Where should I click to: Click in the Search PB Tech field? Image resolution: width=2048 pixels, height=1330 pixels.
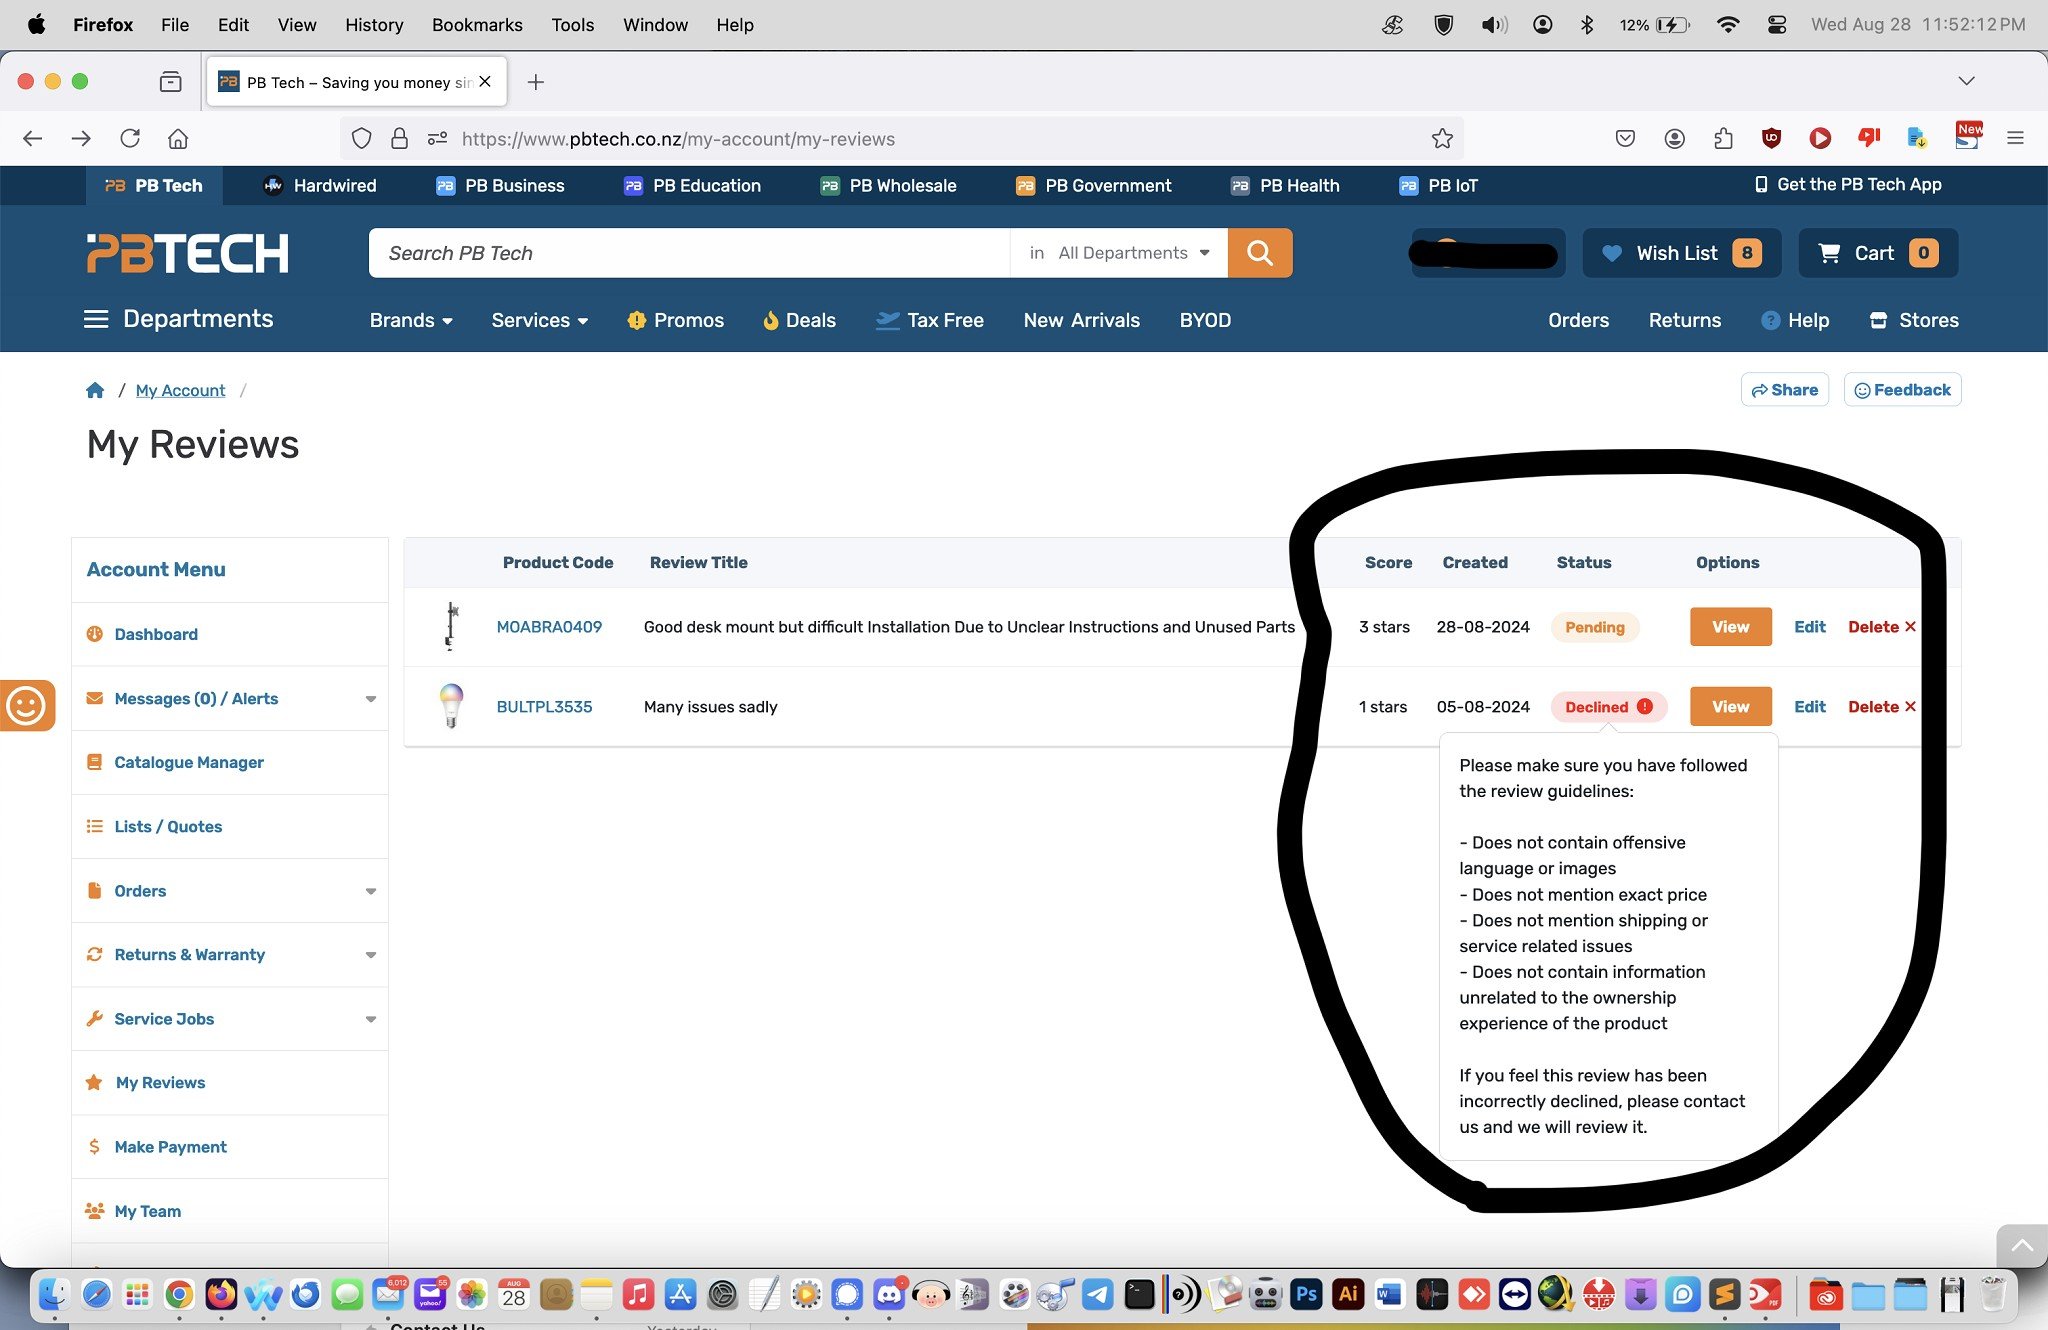pos(689,253)
